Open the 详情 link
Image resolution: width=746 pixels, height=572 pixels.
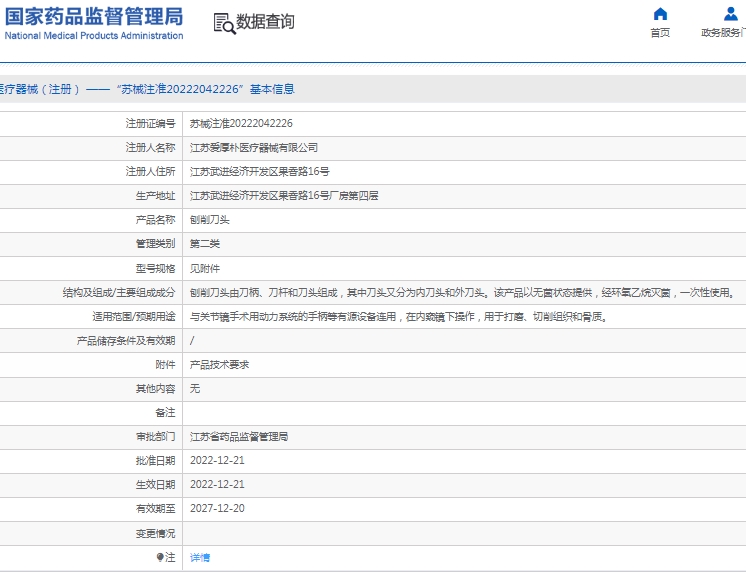200,557
